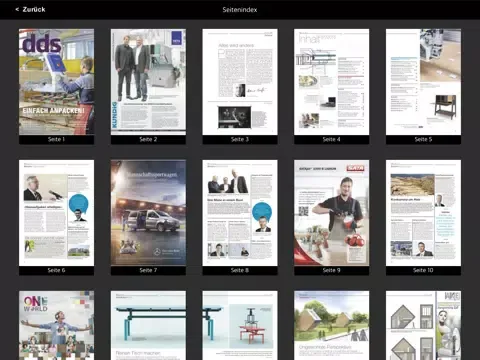Viewport: 480px width, 360px height.
Task: Open the green landscape houses page thumbnail
Action: click(332, 325)
